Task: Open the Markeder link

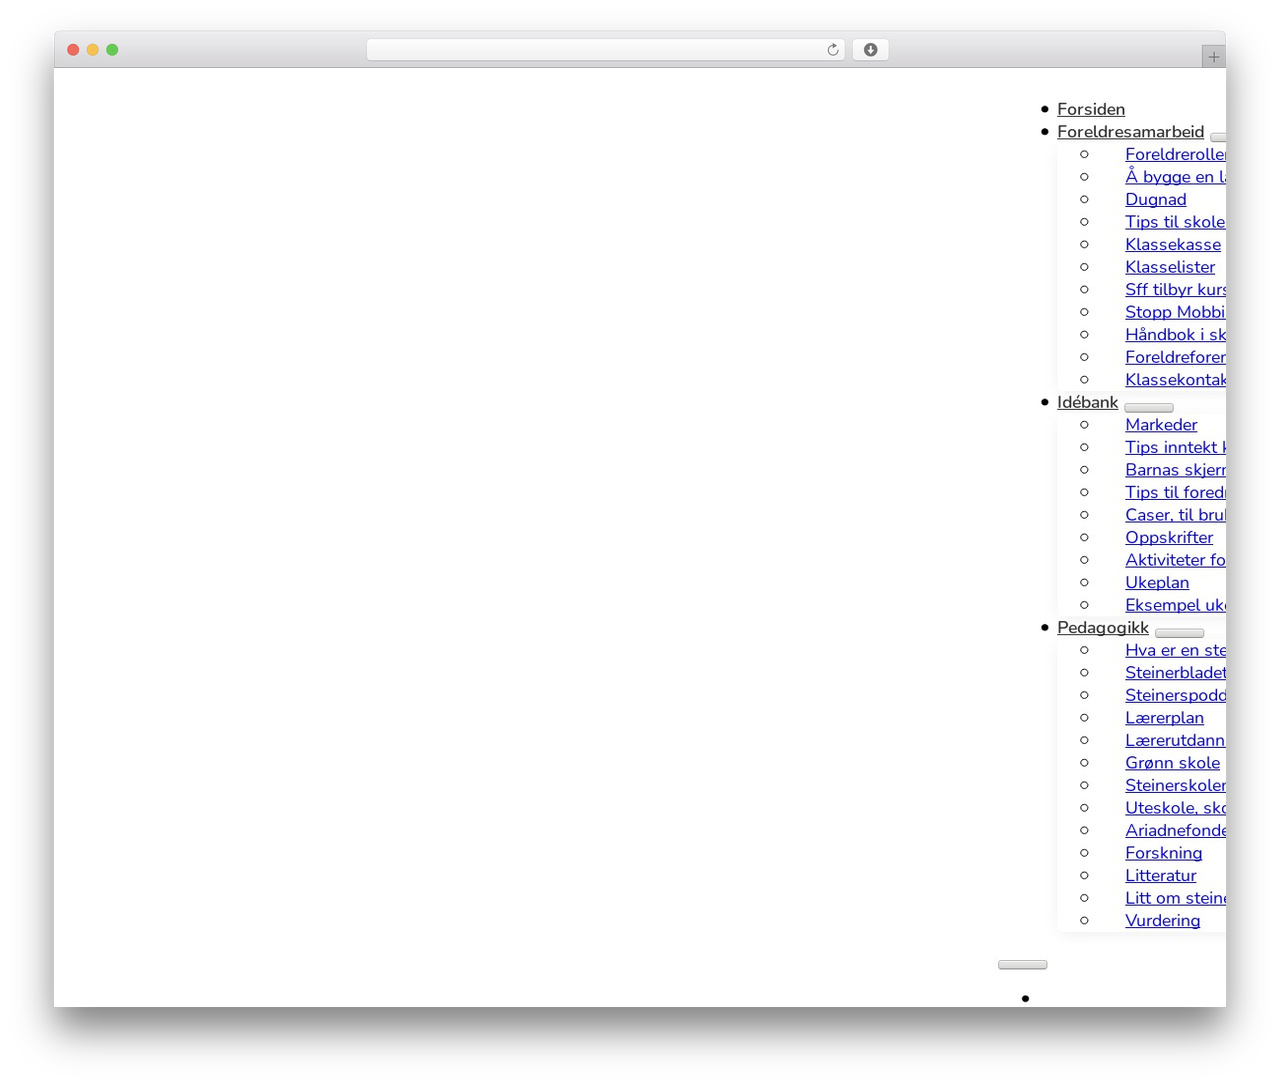Action: 1161,424
